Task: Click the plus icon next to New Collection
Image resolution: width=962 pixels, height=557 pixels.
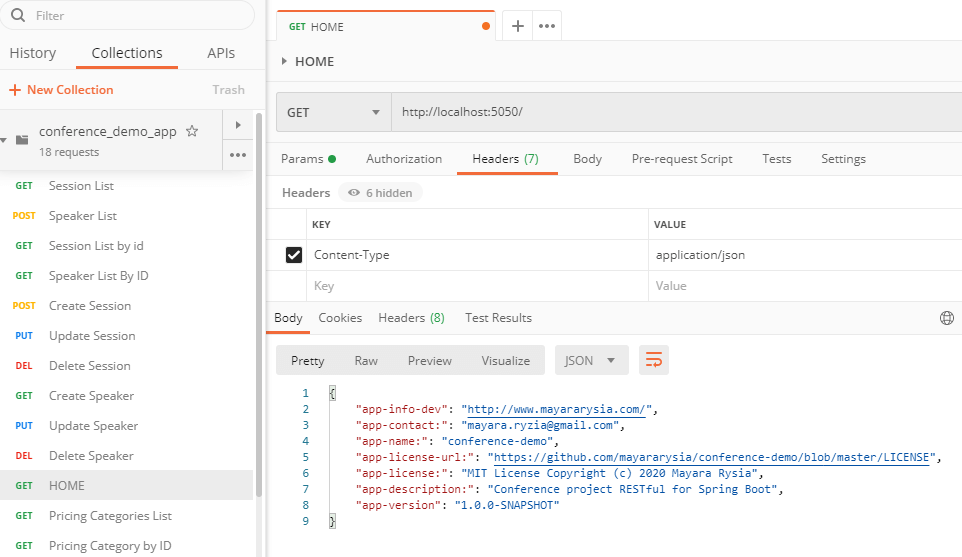Action: point(15,90)
